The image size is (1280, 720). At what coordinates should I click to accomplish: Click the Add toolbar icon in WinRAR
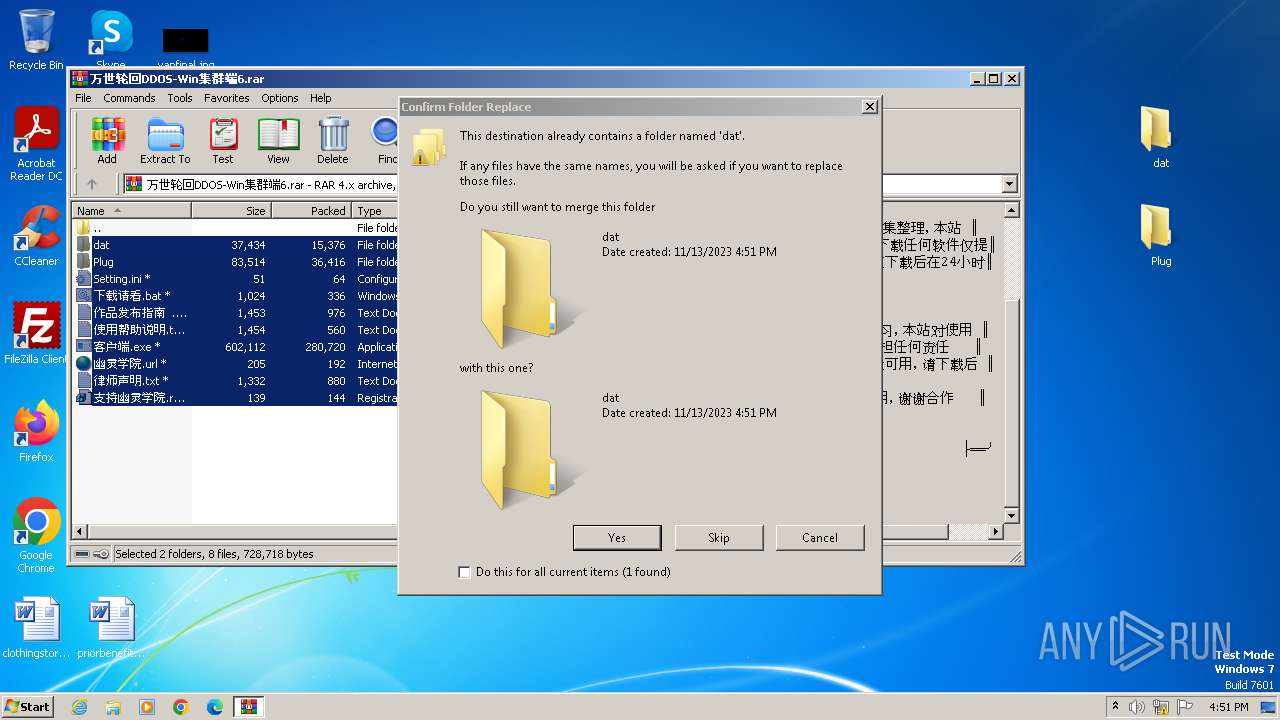click(107, 141)
